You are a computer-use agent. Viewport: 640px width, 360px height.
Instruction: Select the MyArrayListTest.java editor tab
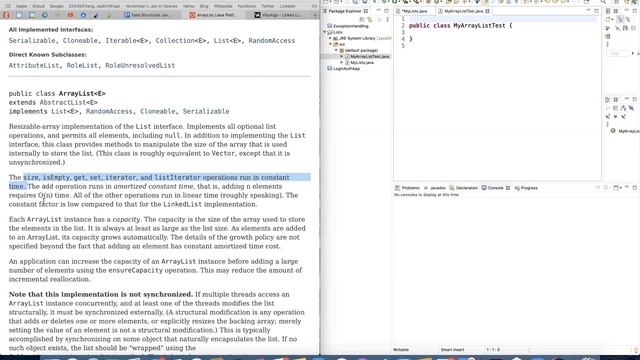click(x=463, y=11)
